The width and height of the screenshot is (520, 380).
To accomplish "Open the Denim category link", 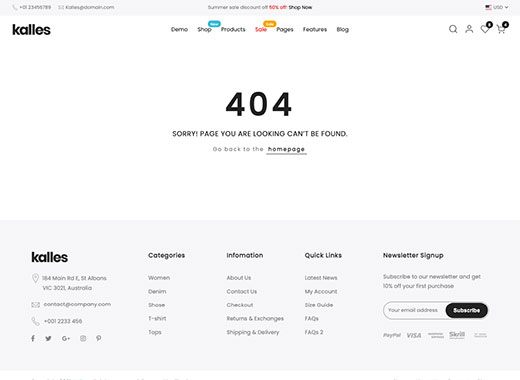I will (x=157, y=291).
